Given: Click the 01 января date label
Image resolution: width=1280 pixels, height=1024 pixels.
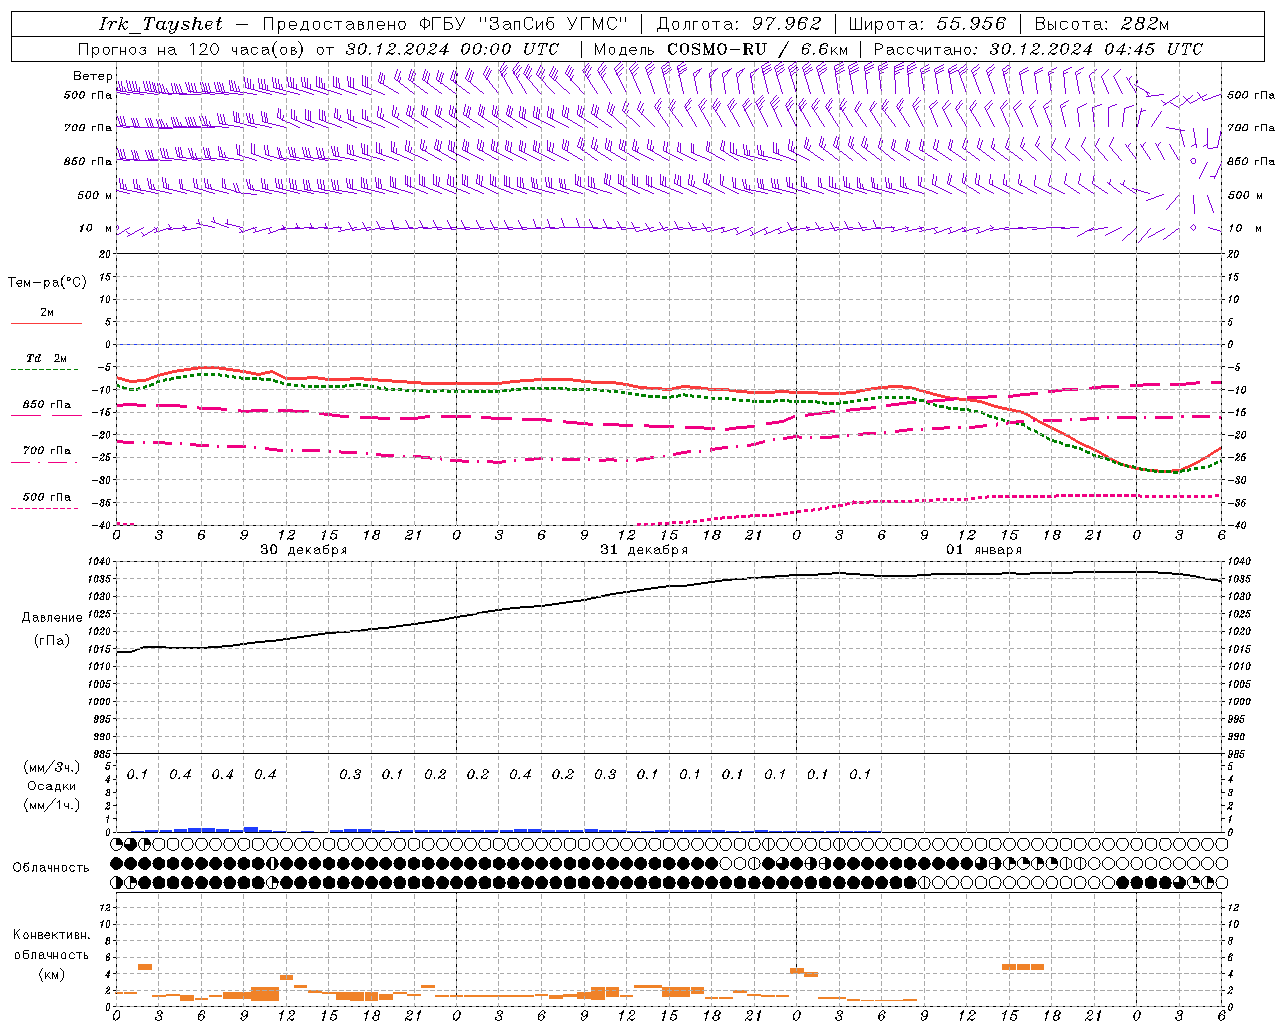Looking at the screenshot, I should click(x=984, y=550).
